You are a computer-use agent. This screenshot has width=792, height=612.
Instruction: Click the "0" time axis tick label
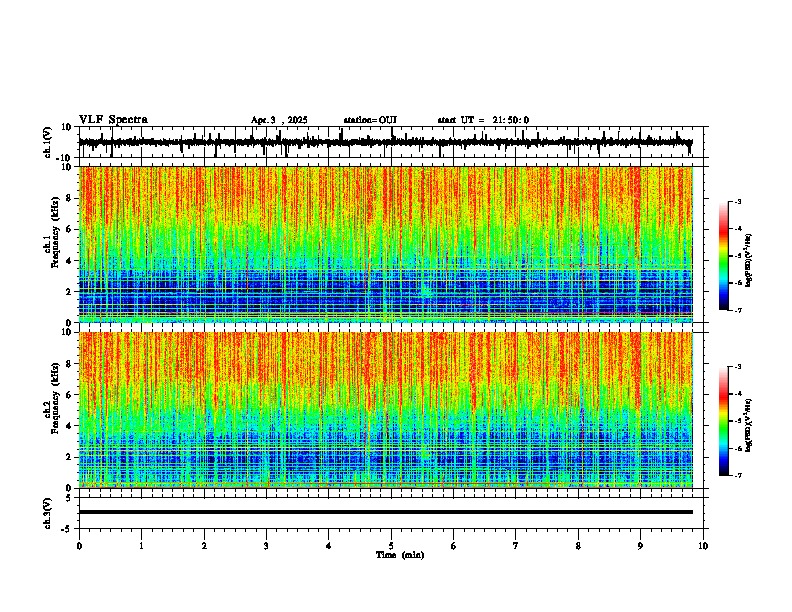(x=79, y=546)
